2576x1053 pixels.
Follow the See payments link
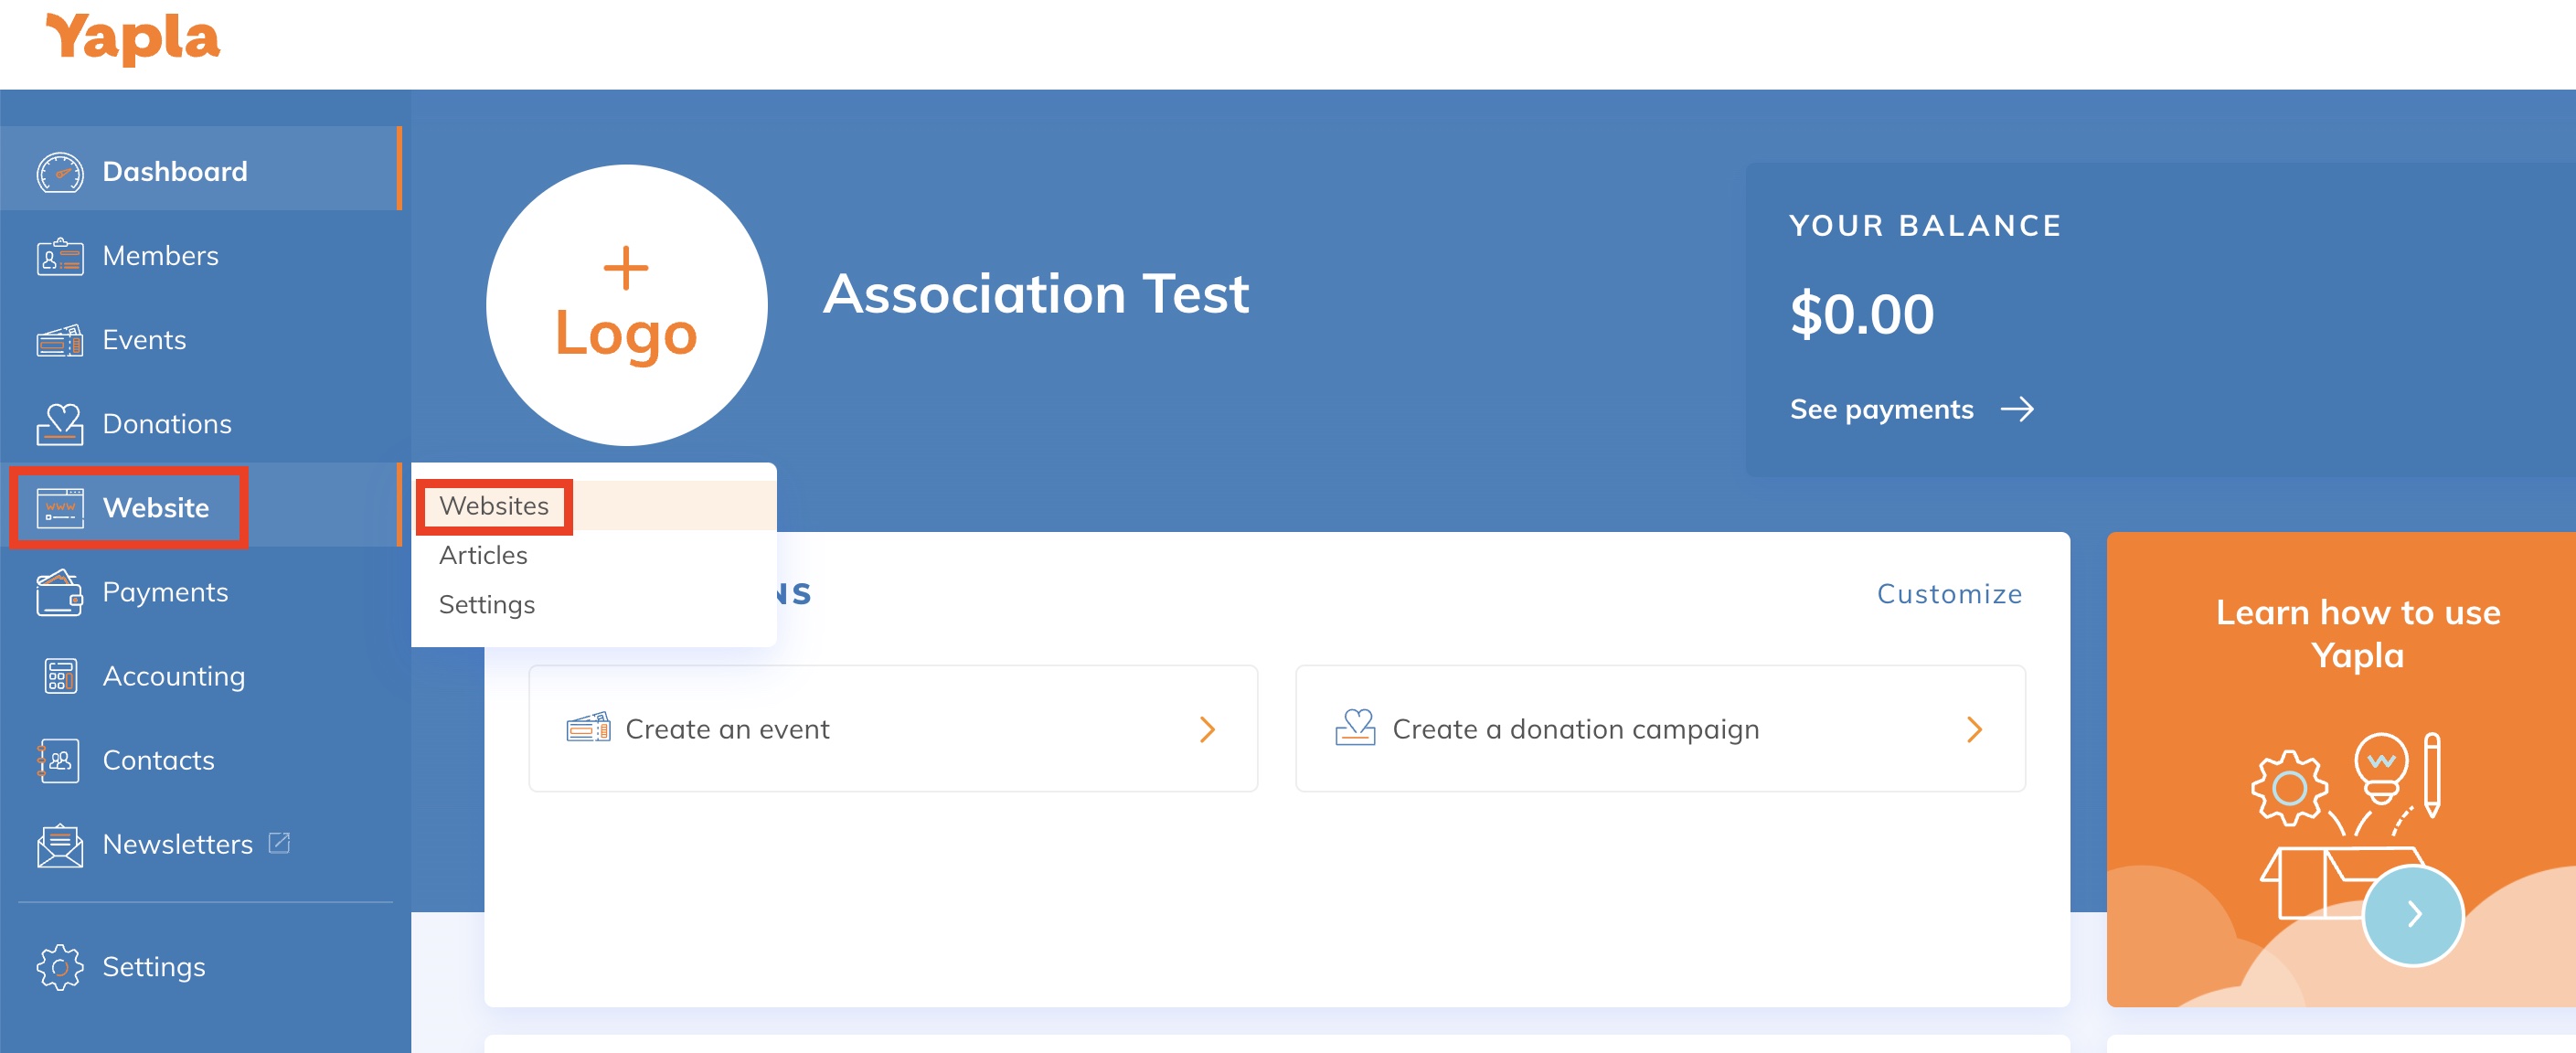pyautogui.click(x=1911, y=409)
